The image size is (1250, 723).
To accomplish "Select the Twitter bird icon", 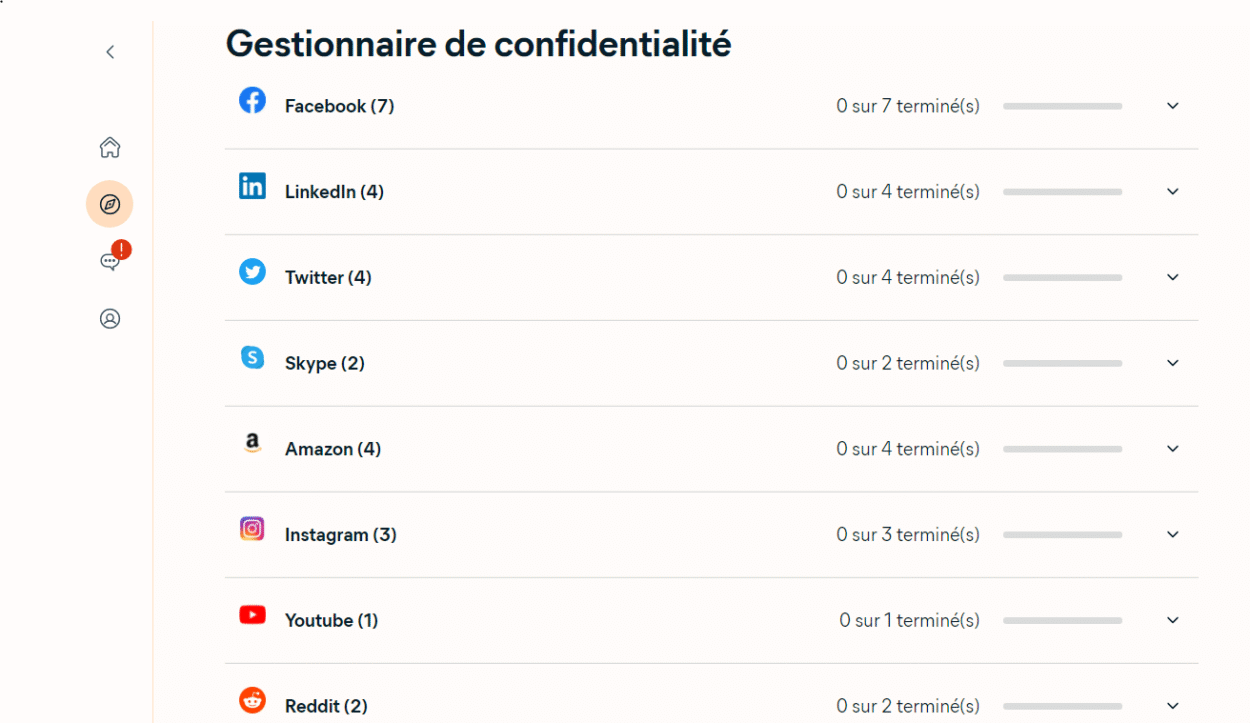I will pyautogui.click(x=252, y=271).
